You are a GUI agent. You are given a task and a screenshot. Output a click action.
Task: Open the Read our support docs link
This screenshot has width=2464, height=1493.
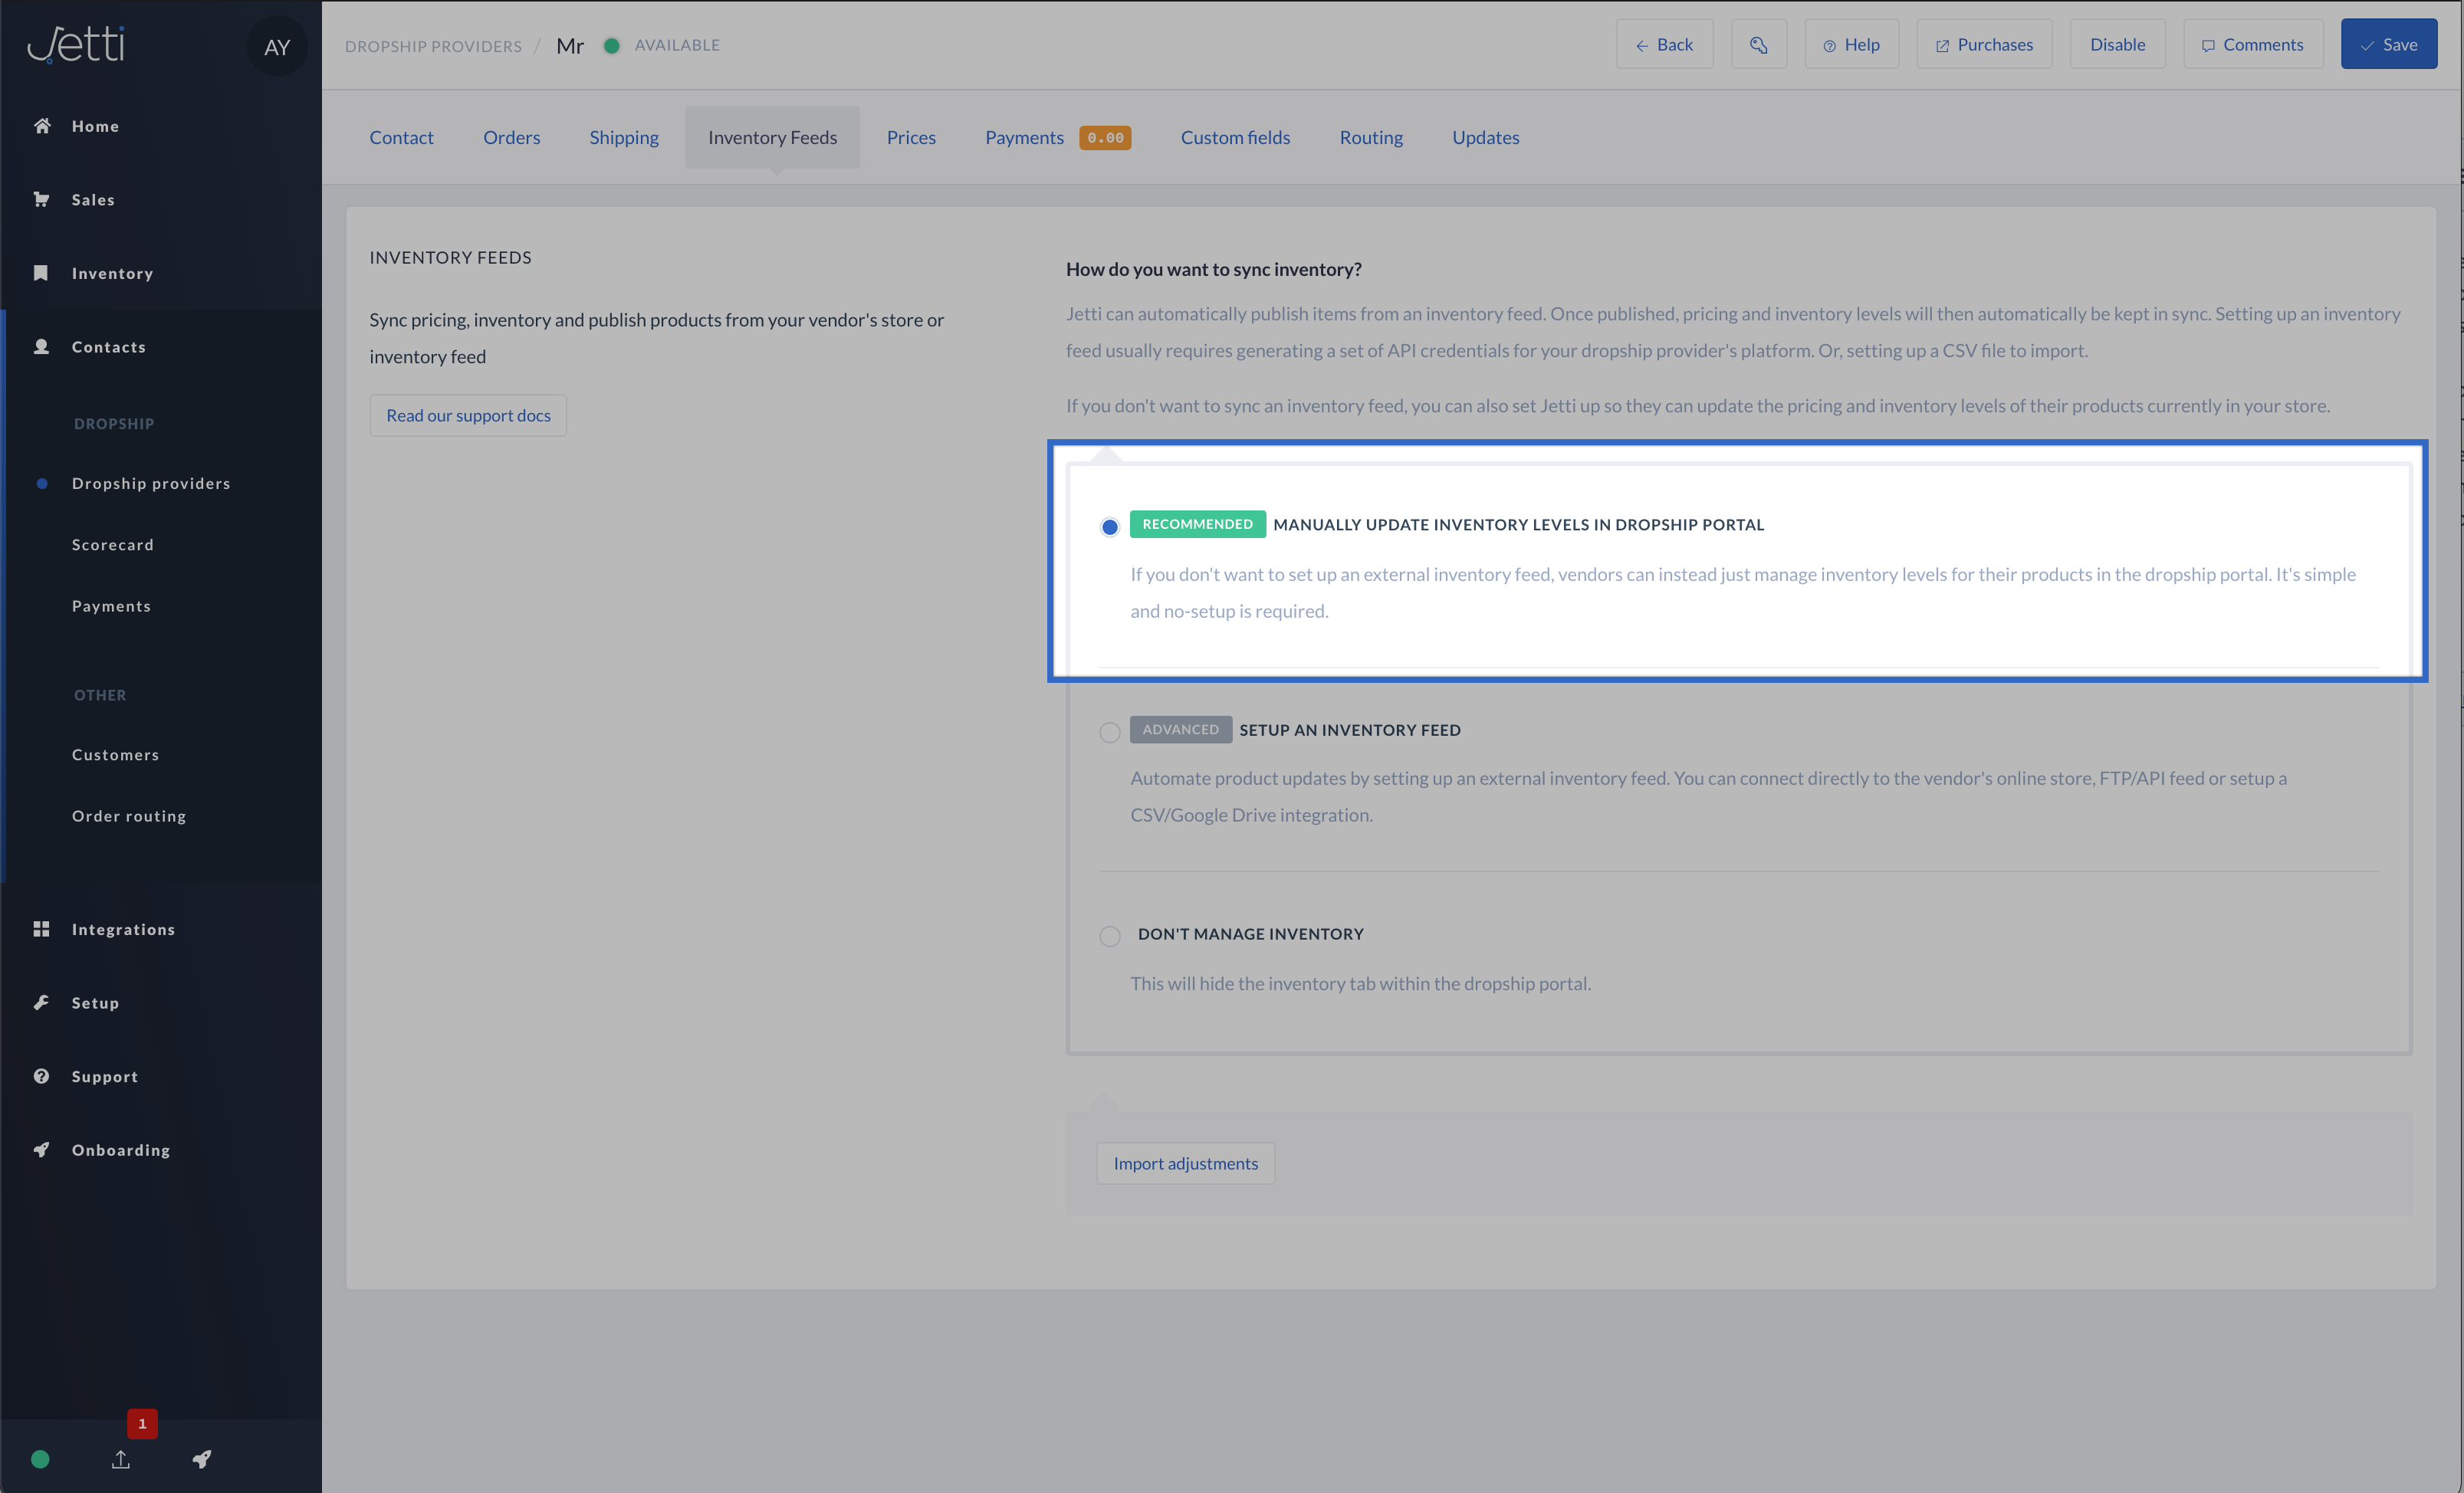coord(468,415)
